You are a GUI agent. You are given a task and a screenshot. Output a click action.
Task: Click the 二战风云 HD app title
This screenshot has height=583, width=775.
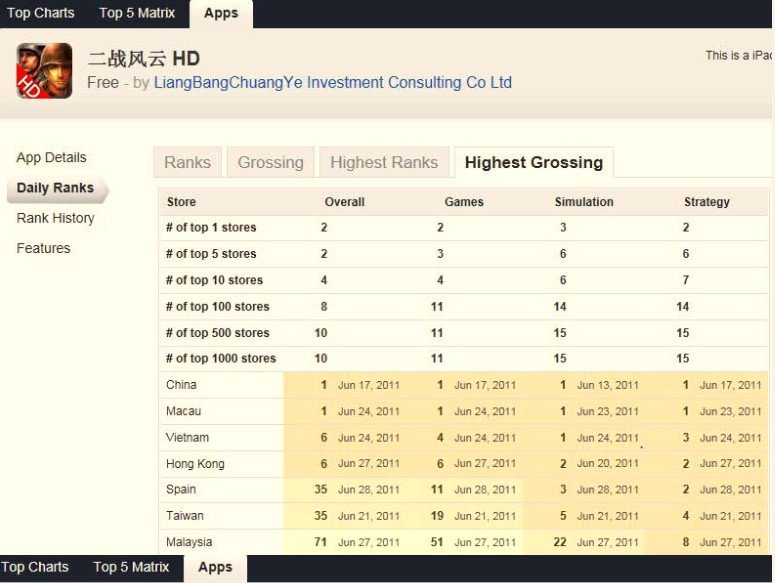point(144,59)
